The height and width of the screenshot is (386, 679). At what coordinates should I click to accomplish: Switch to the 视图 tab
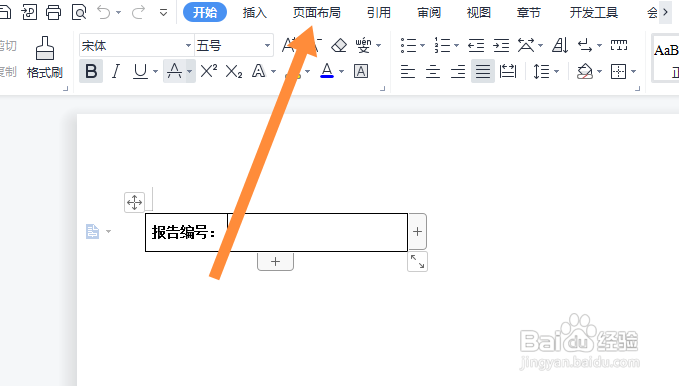click(x=479, y=13)
